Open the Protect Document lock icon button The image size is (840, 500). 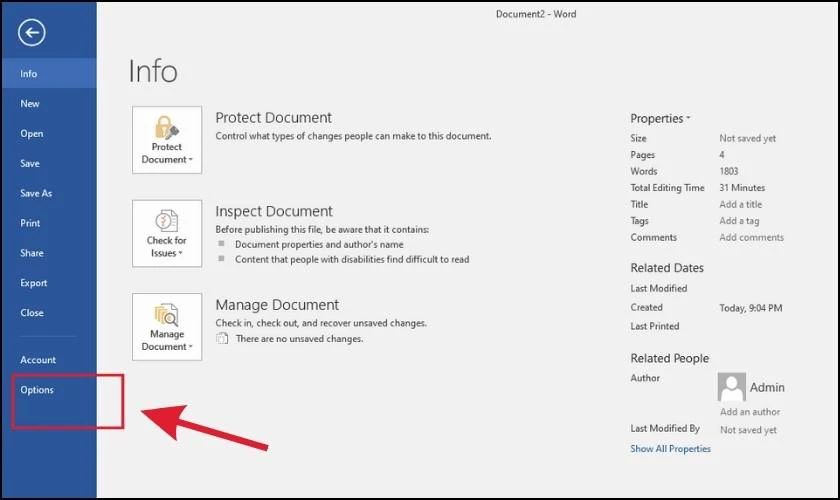167,128
